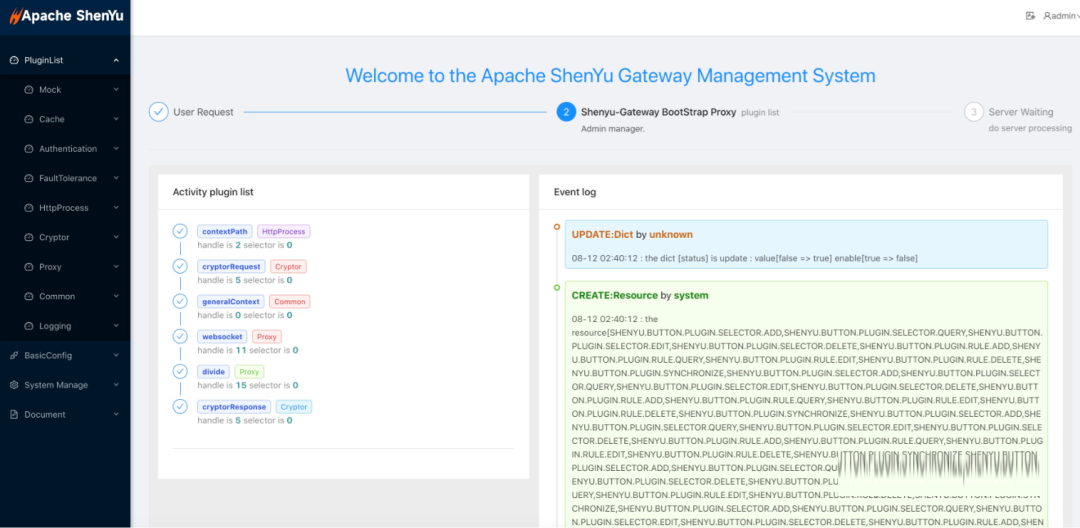Click the Document sidebar icon
The height and width of the screenshot is (528, 1080).
click(14, 415)
